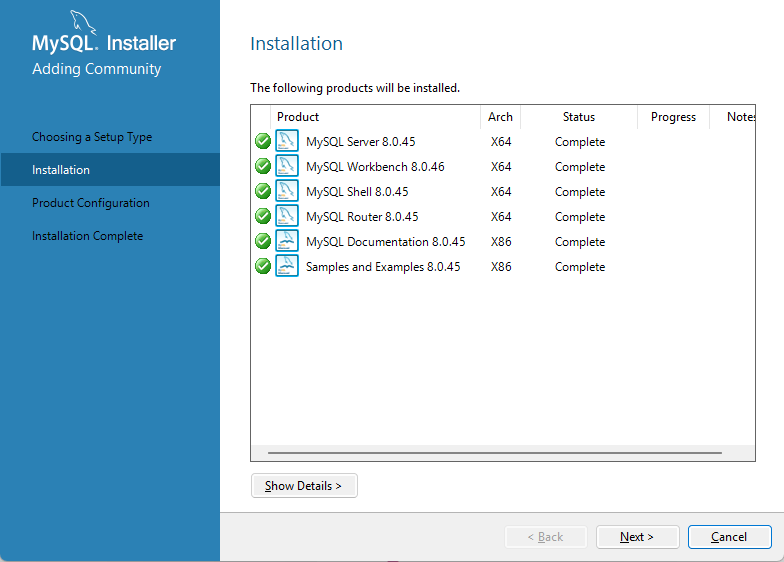The height and width of the screenshot is (562, 784).
Task: Click the Adding Community subtitle
Action: (96, 69)
